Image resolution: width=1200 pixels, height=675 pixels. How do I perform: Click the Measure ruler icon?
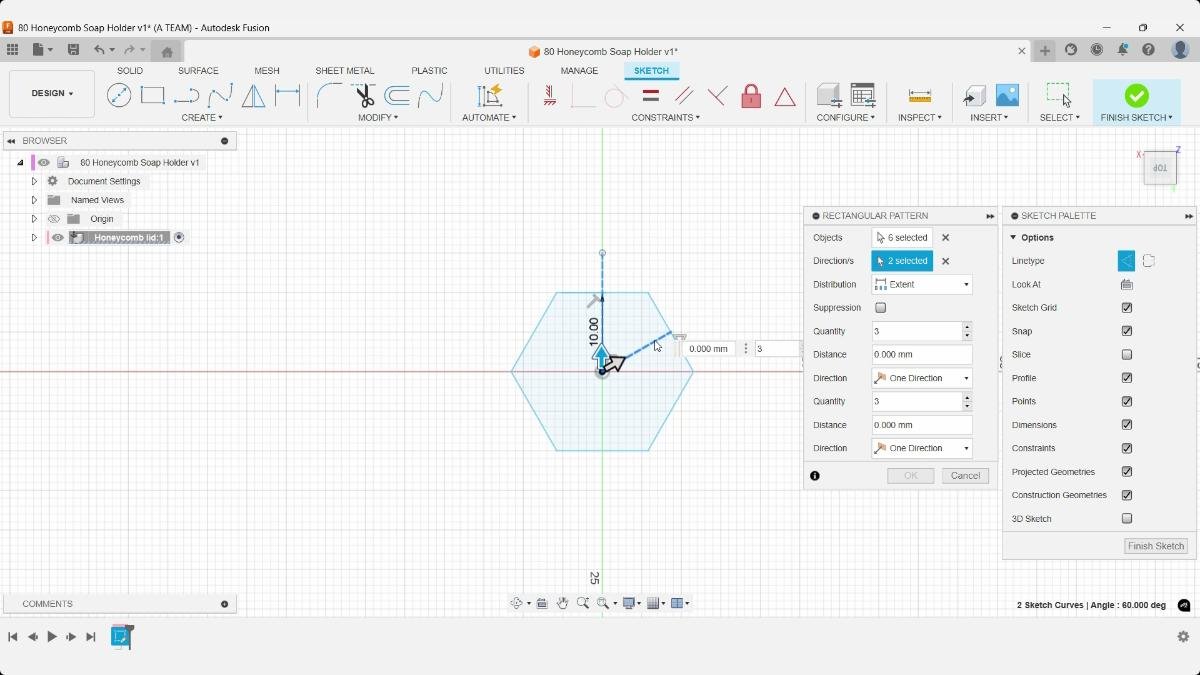(x=920, y=95)
